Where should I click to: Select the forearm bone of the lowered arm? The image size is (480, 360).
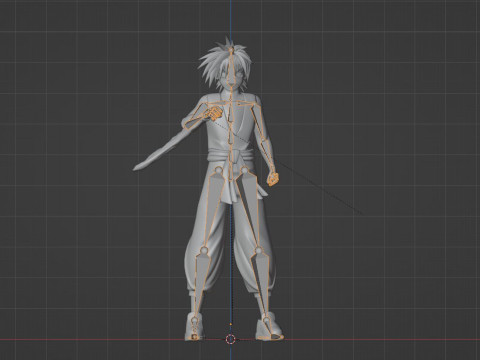point(268,156)
